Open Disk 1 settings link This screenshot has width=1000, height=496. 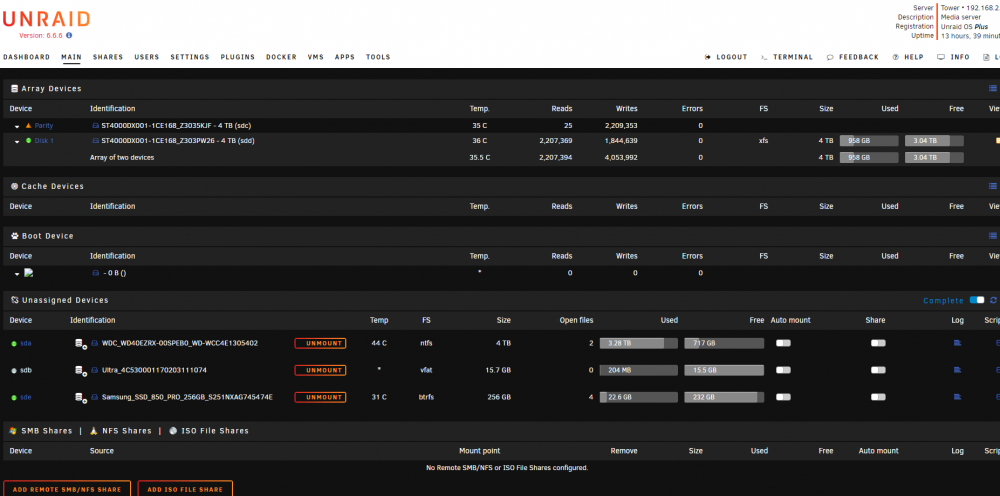click(x=44, y=140)
